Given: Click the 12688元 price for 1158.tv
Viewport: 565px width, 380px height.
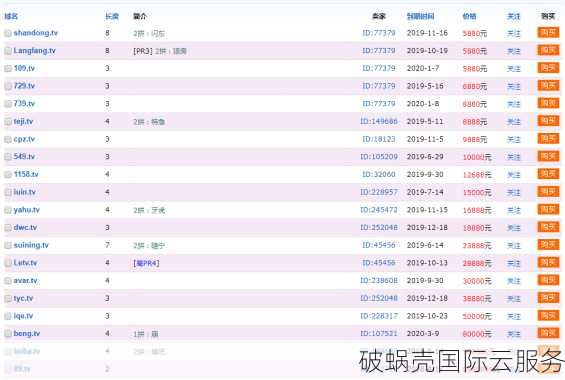Looking at the screenshot, I should click(477, 175).
